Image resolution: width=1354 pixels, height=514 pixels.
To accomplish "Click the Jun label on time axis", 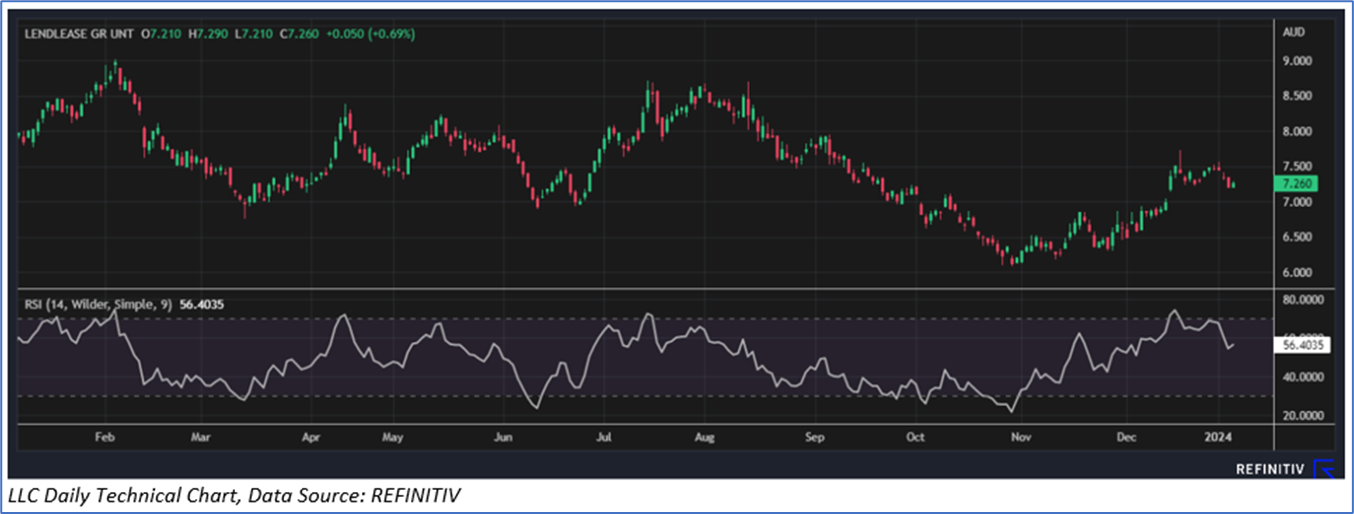I will (x=503, y=438).
